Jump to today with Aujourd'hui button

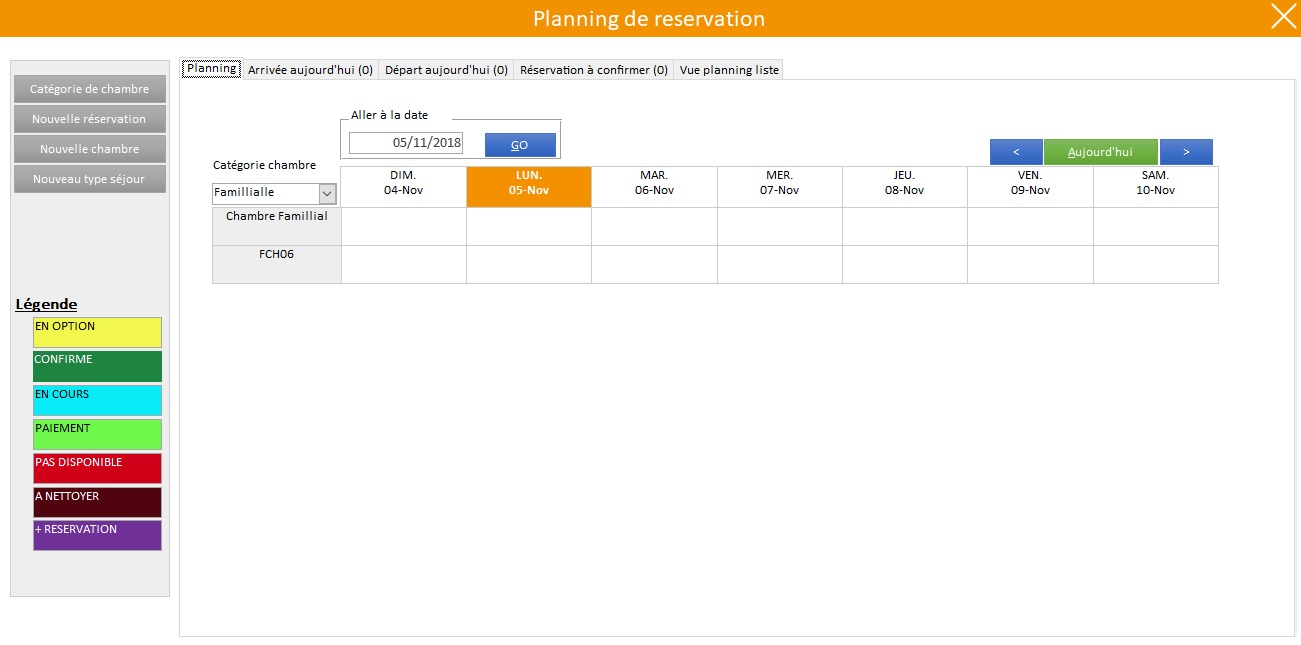pos(1100,152)
